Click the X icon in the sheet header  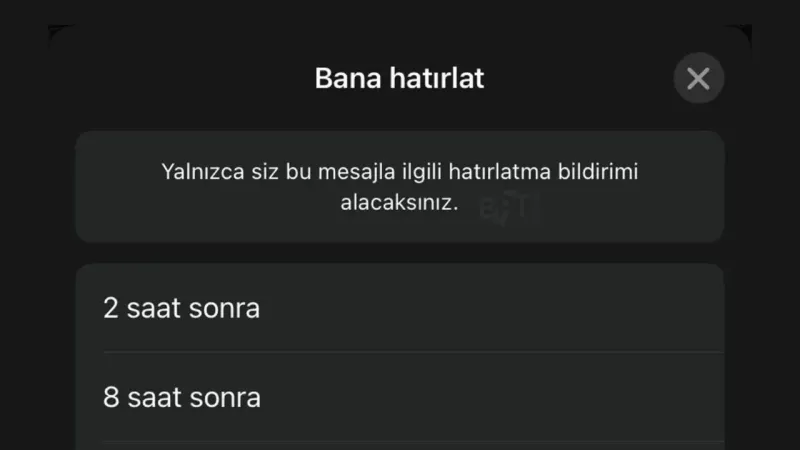click(698, 78)
